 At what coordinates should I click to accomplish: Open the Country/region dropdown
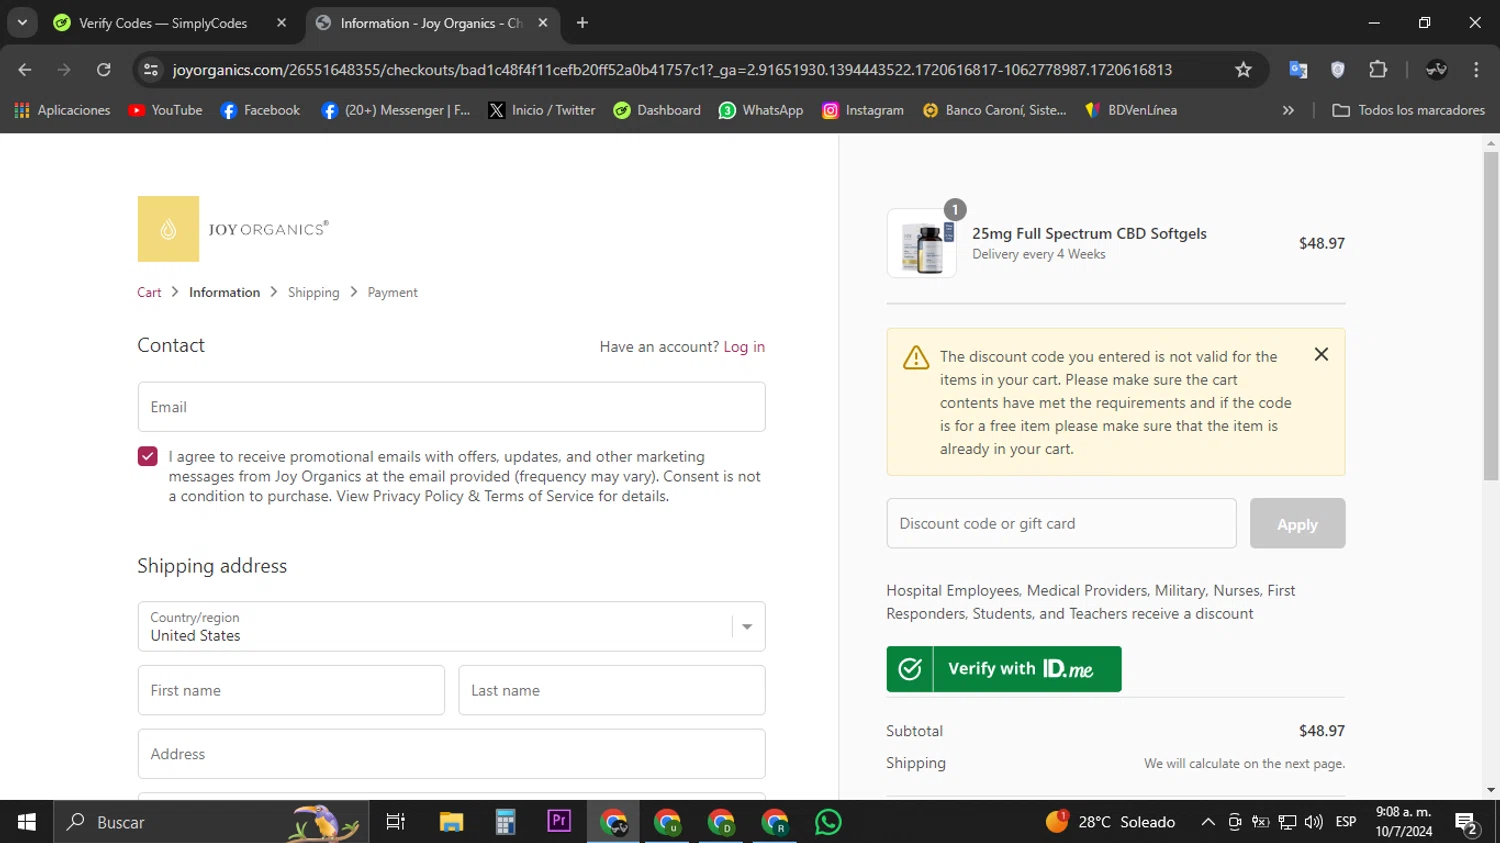coord(451,627)
